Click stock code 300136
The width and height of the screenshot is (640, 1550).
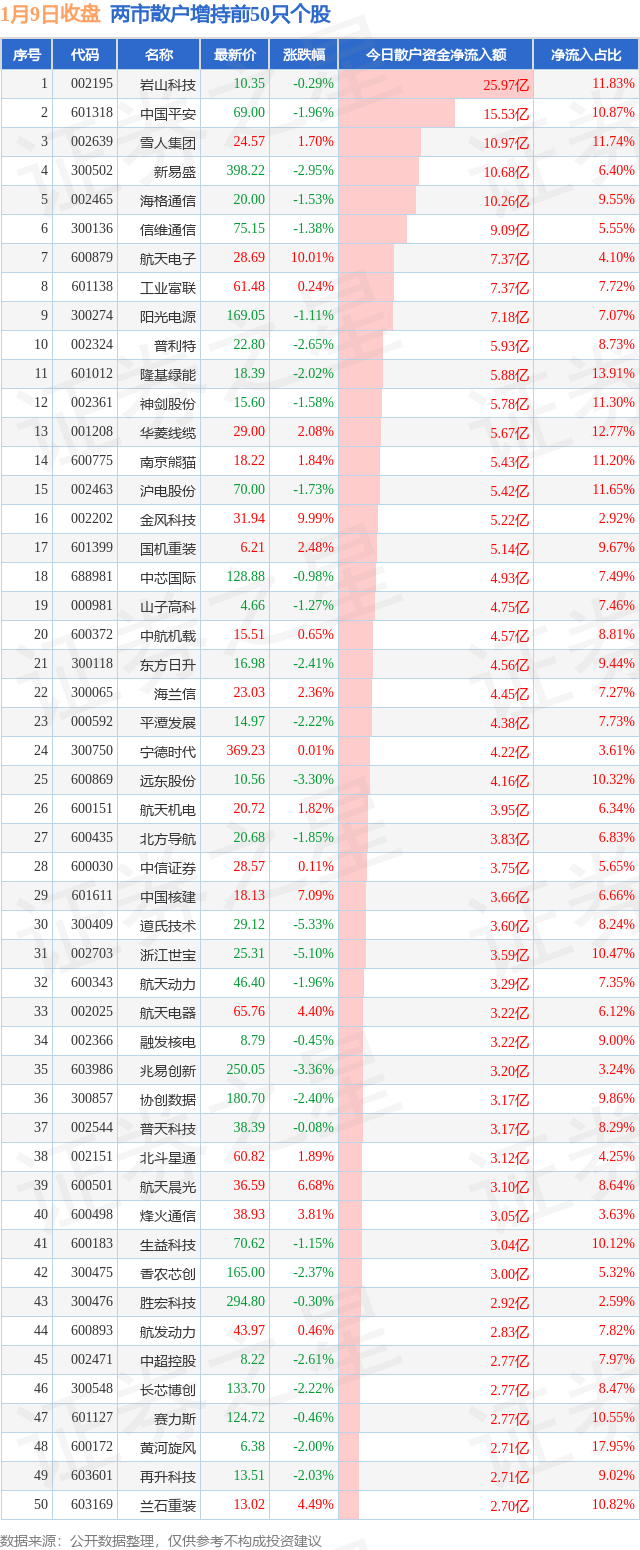(93, 229)
